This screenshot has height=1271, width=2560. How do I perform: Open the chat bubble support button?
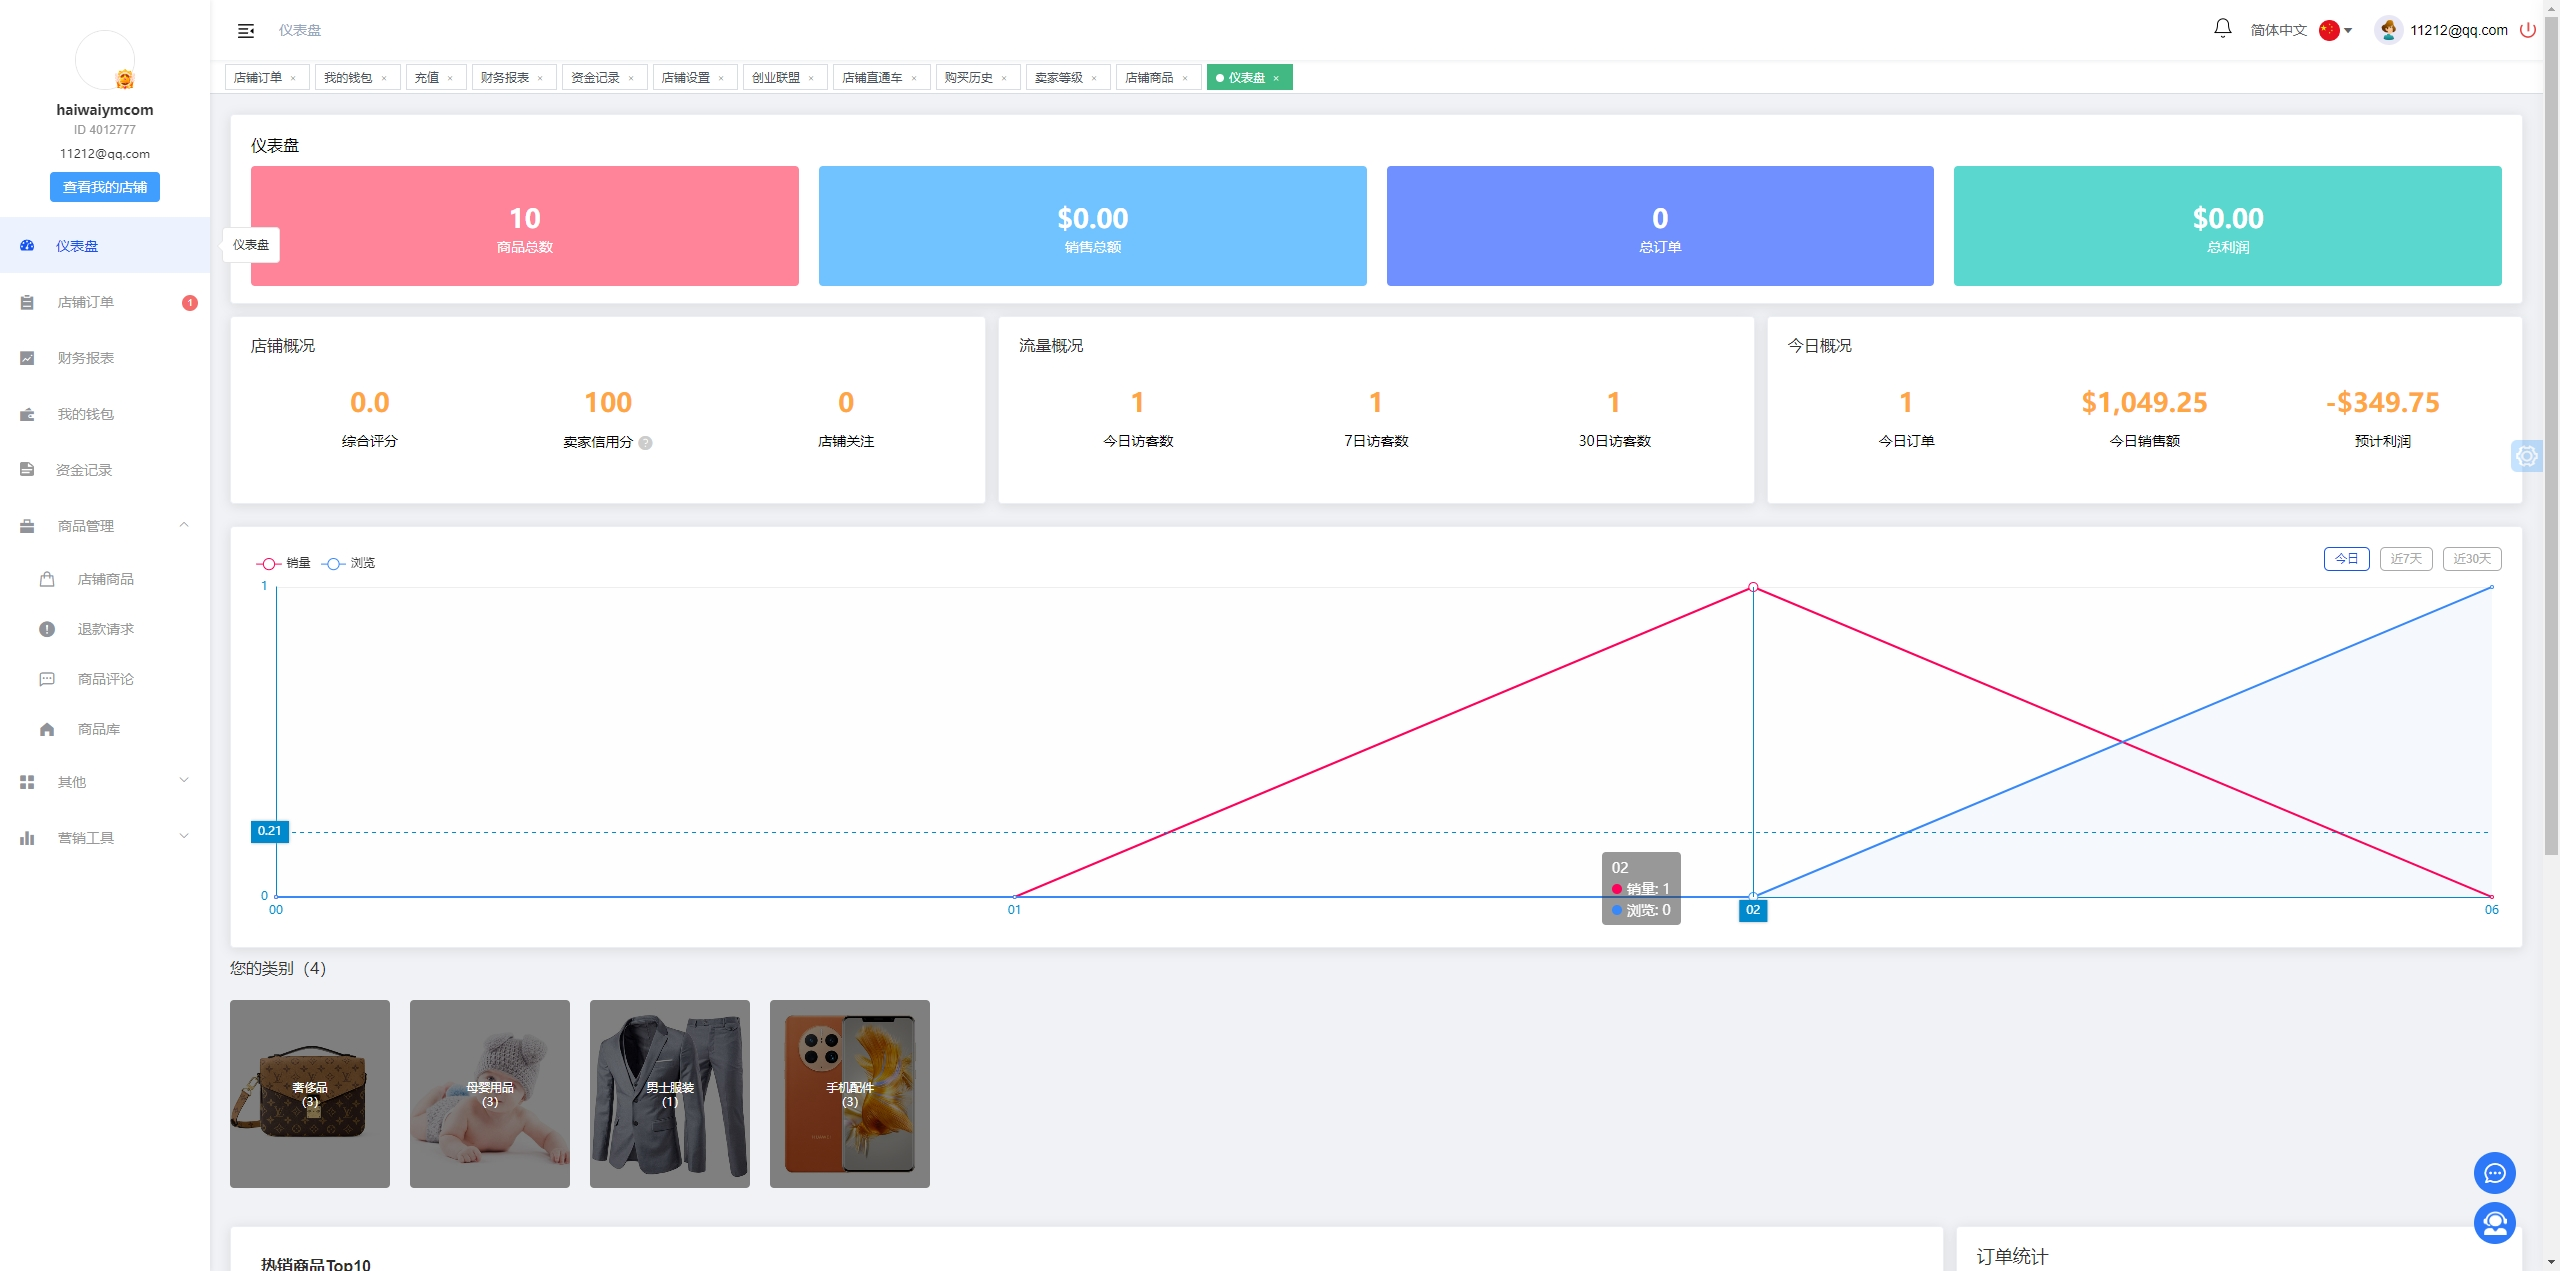pos(2494,1173)
